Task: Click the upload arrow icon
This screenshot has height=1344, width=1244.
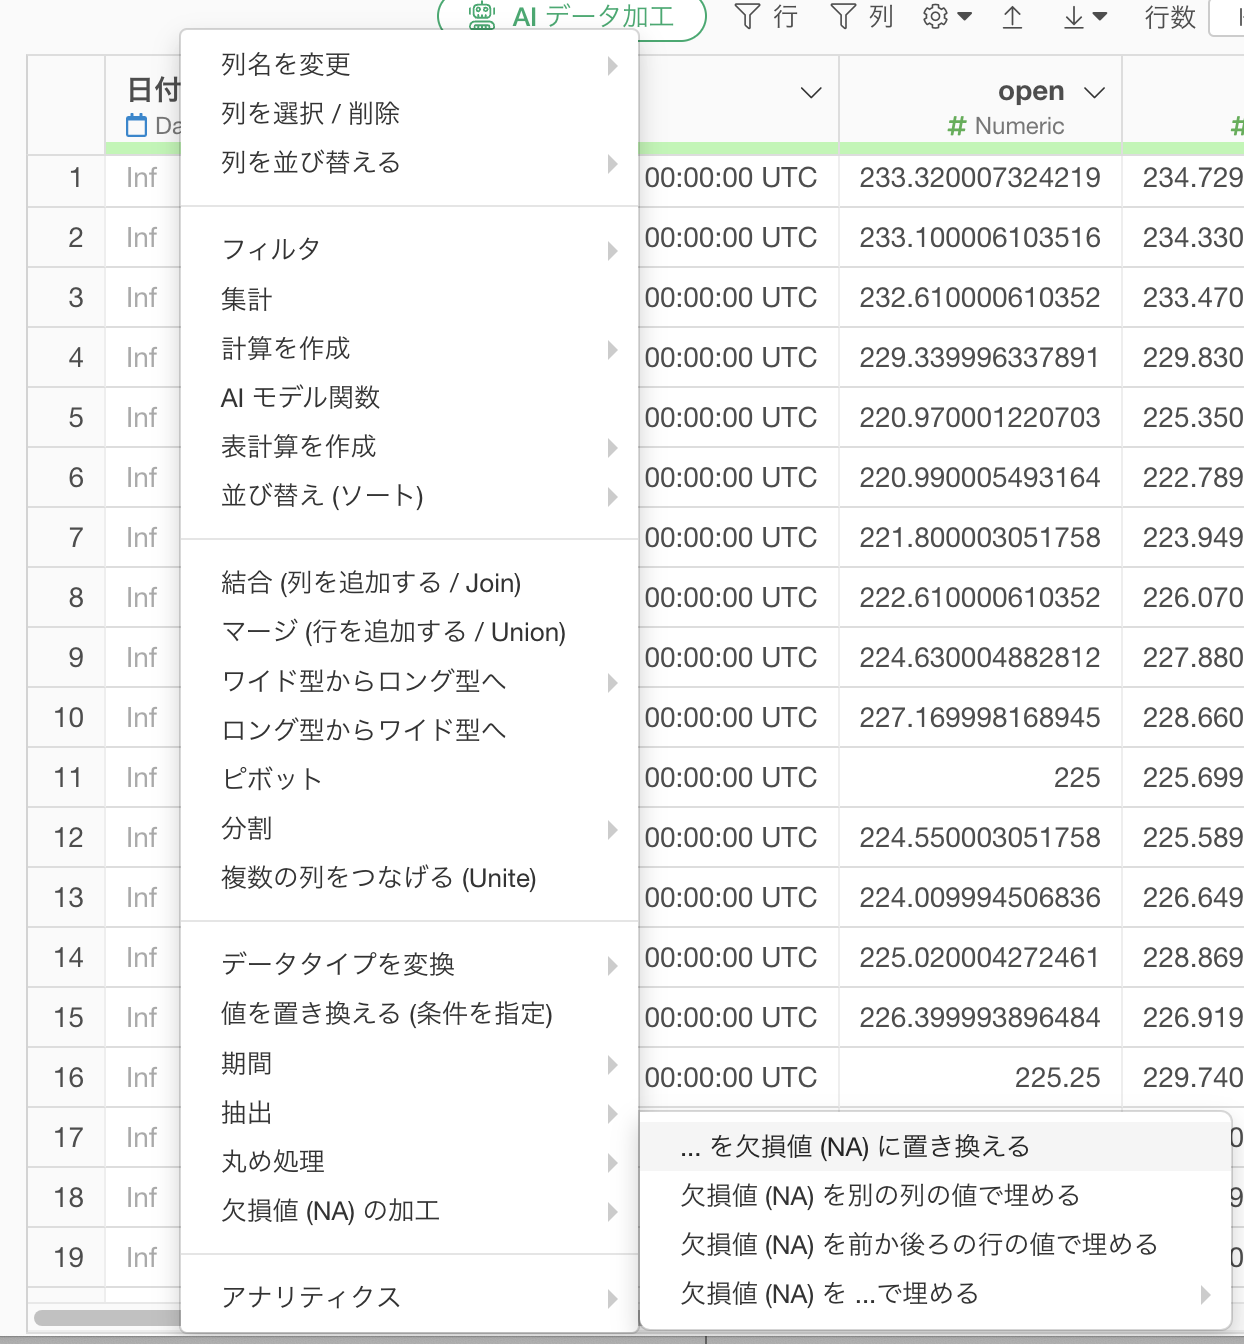Action: tap(1012, 17)
